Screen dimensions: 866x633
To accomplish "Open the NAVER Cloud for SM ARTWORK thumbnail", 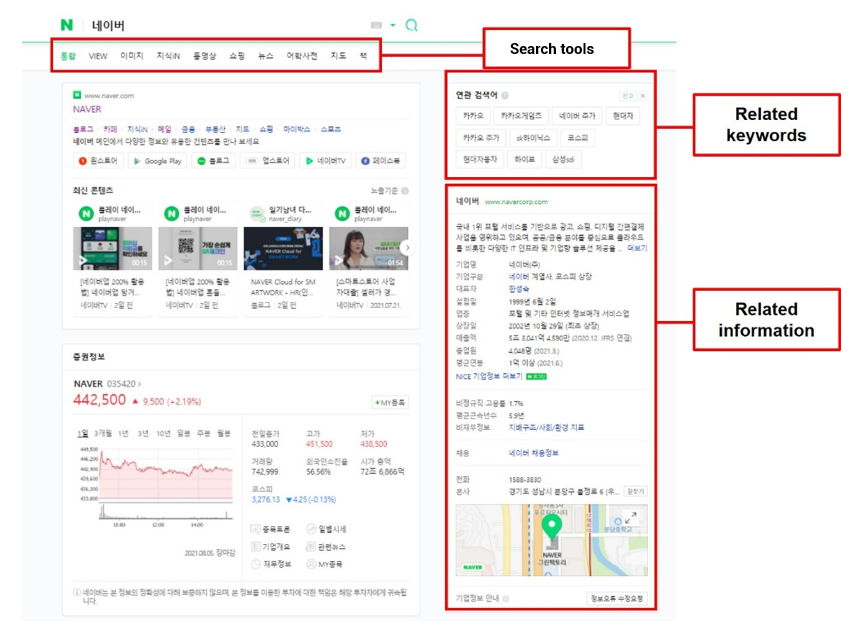I will (x=283, y=249).
